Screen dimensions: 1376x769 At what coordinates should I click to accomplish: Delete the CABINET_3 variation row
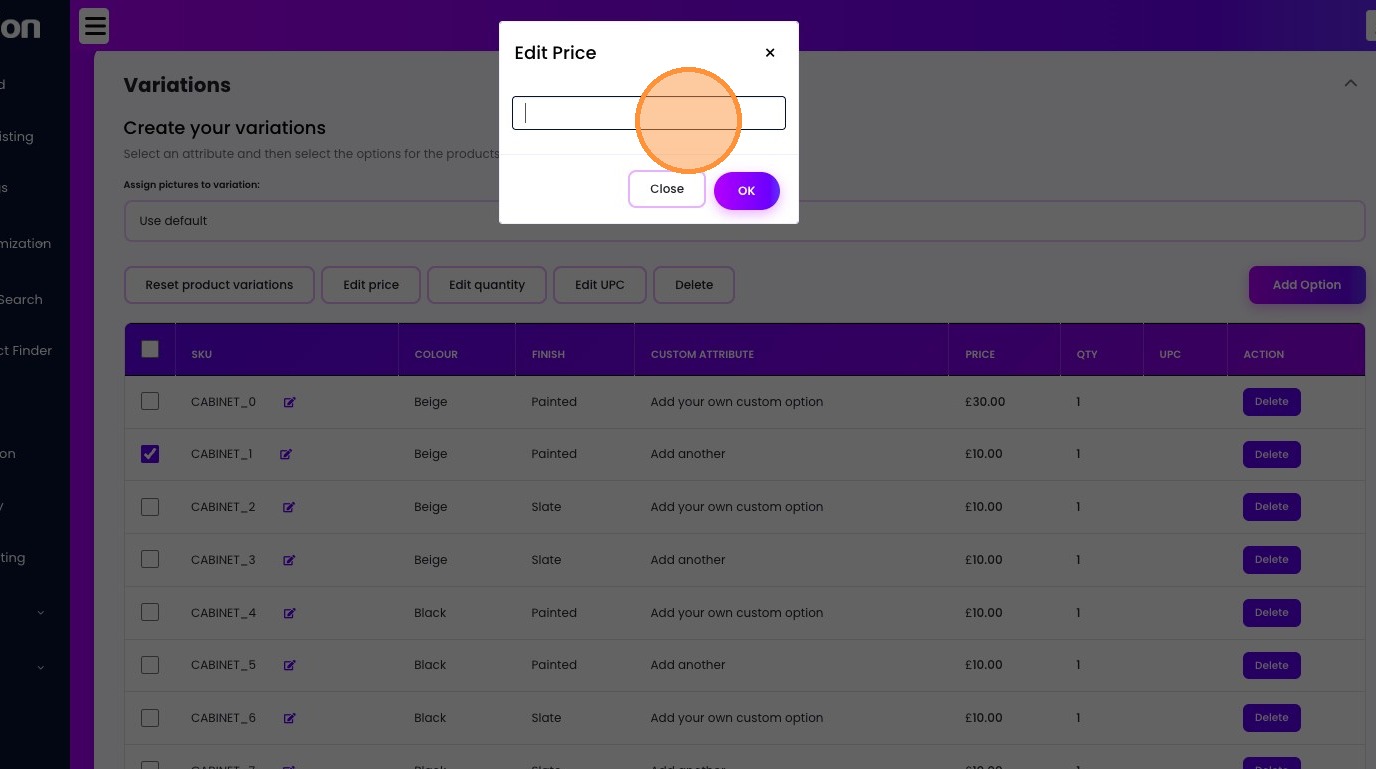pyautogui.click(x=1271, y=560)
